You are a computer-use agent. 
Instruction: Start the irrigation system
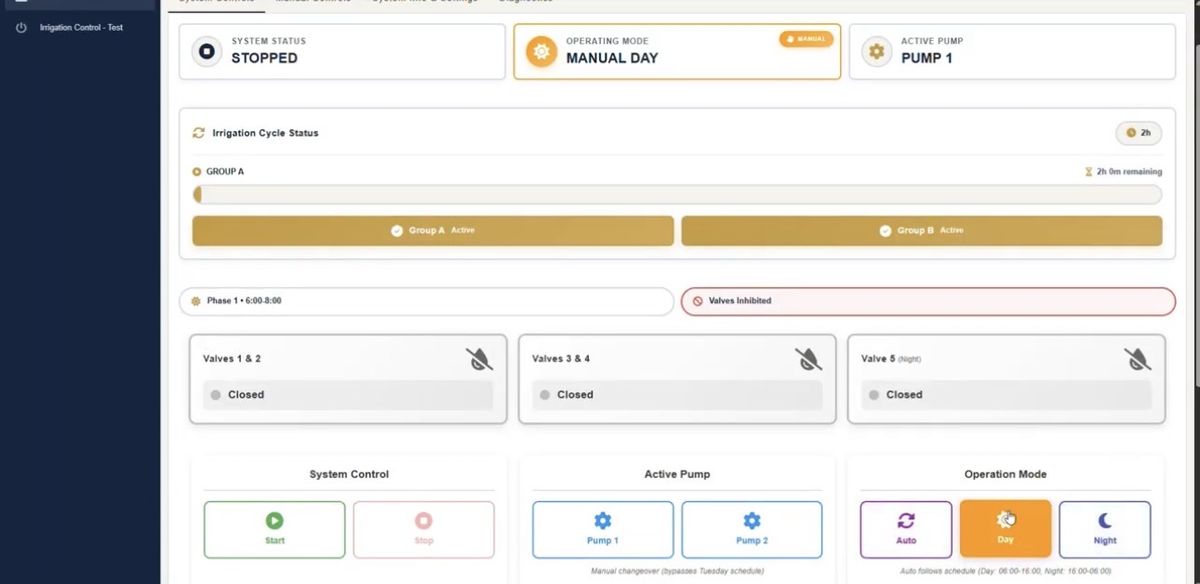(x=274, y=528)
